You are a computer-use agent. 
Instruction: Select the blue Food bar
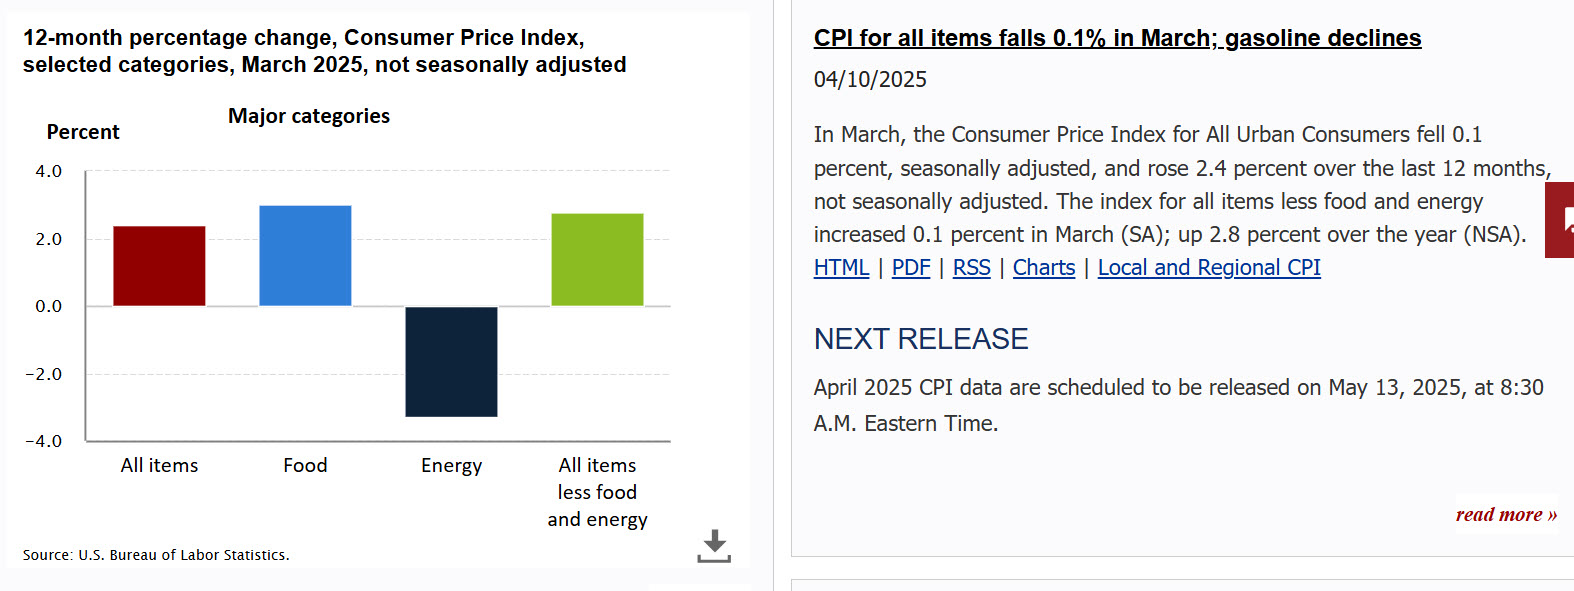pyautogui.click(x=305, y=256)
